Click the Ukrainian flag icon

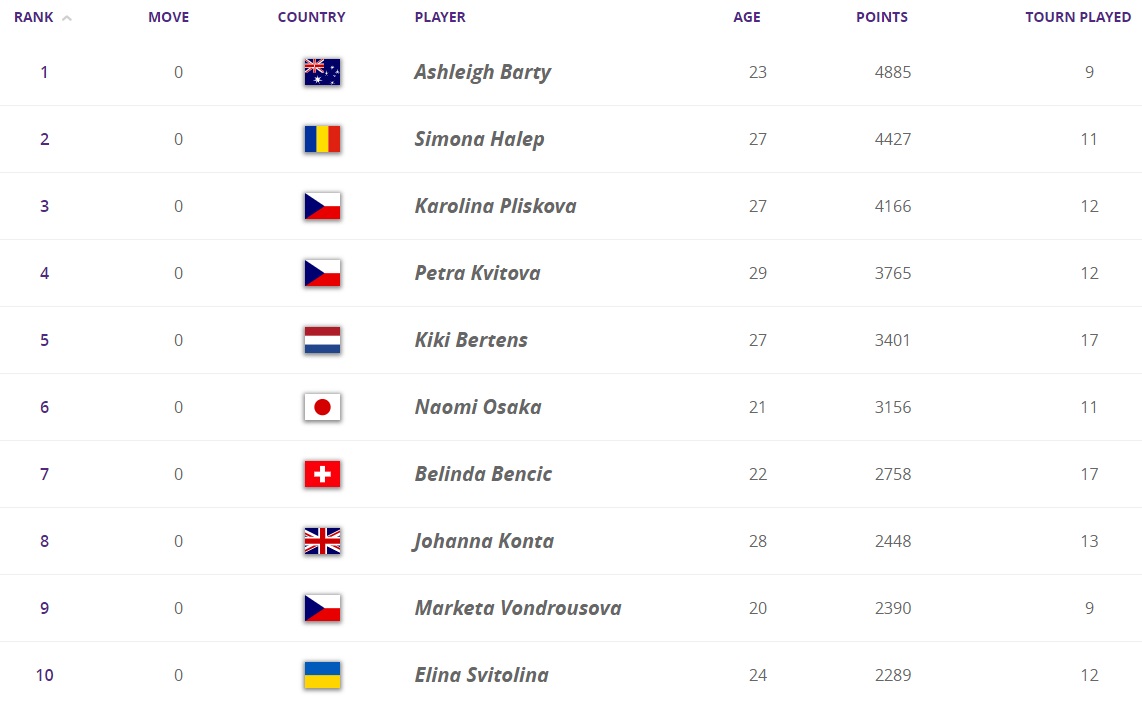(x=322, y=675)
